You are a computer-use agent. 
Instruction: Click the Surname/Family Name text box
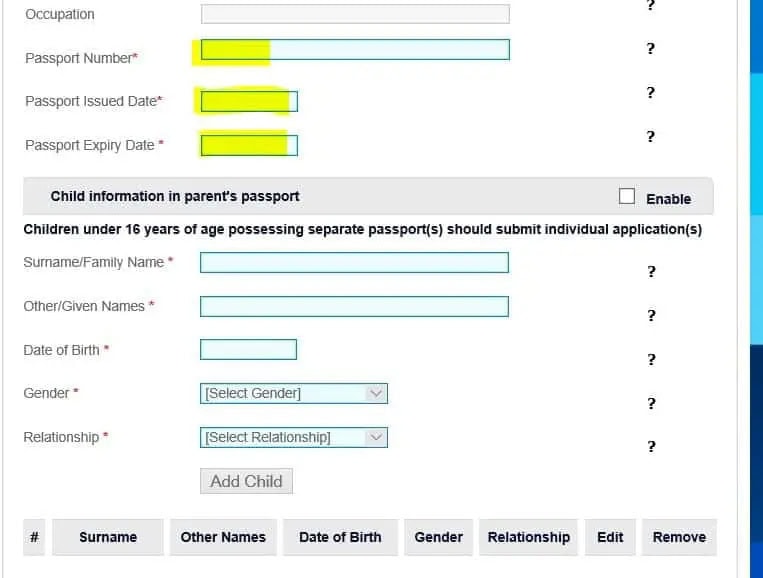(354, 263)
